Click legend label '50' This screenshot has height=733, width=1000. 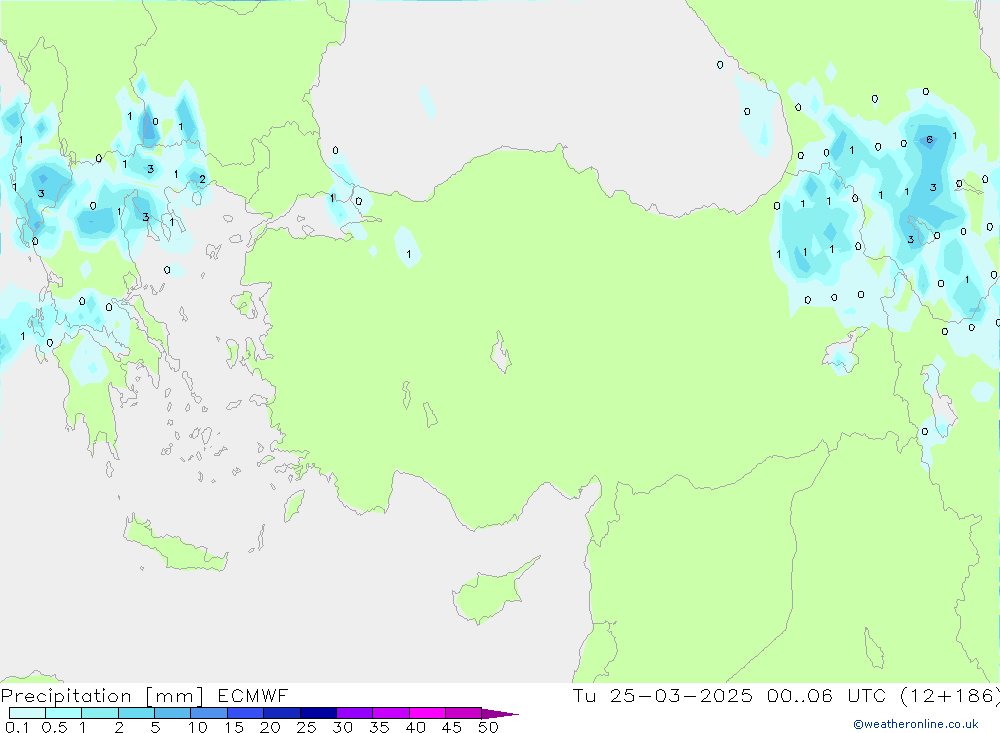(x=489, y=727)
